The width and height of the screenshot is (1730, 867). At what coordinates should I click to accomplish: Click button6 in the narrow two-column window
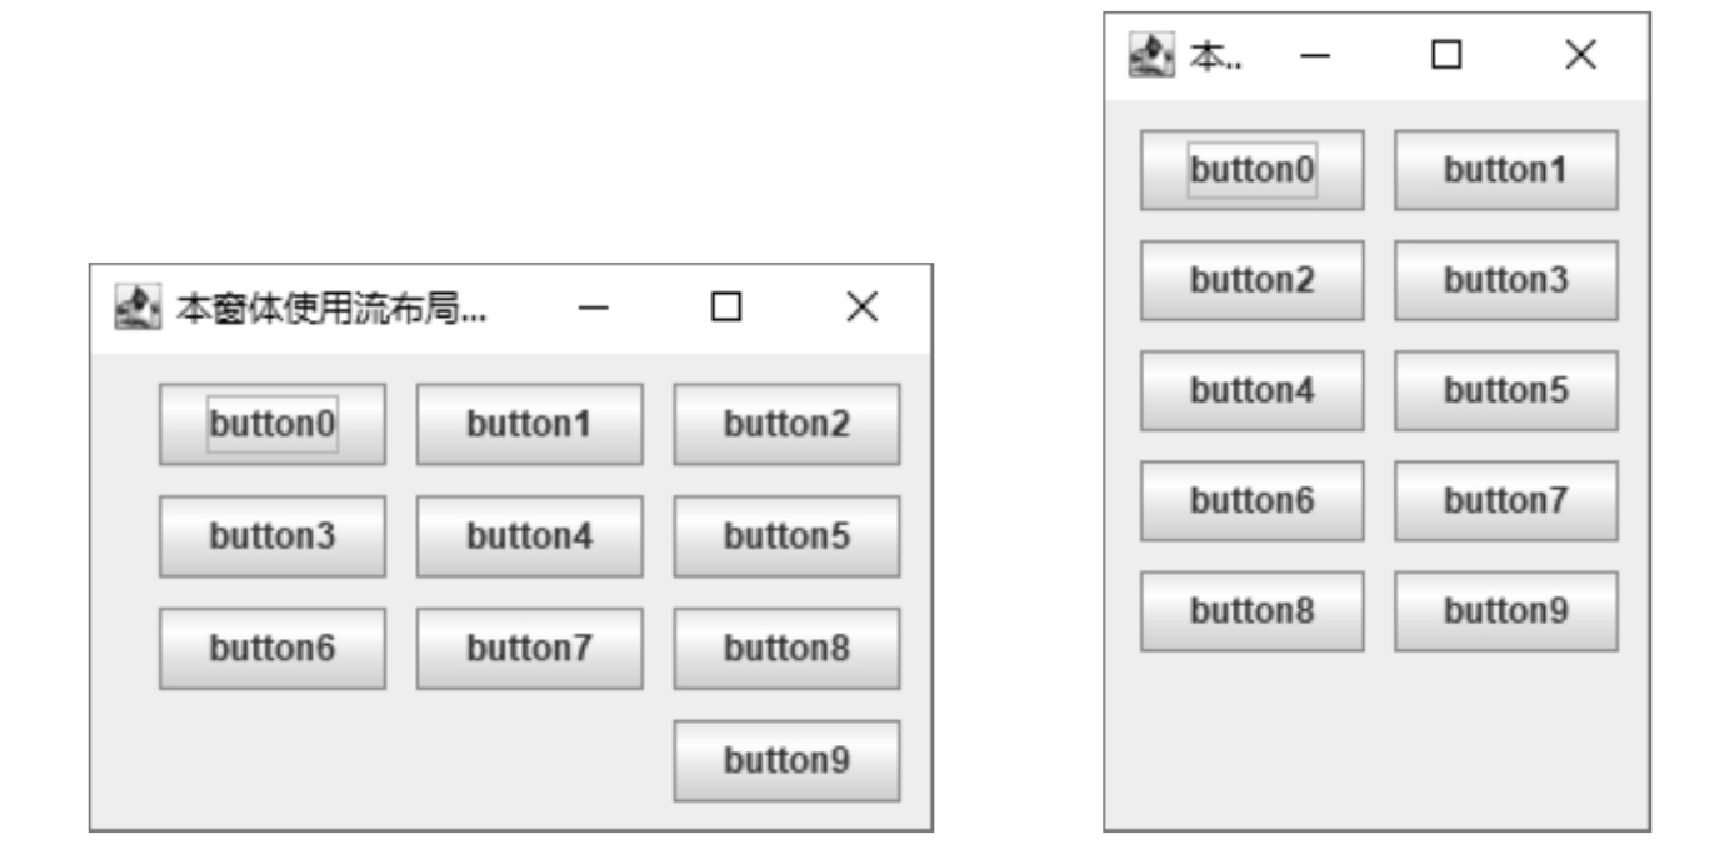(x=1252, y=501)
